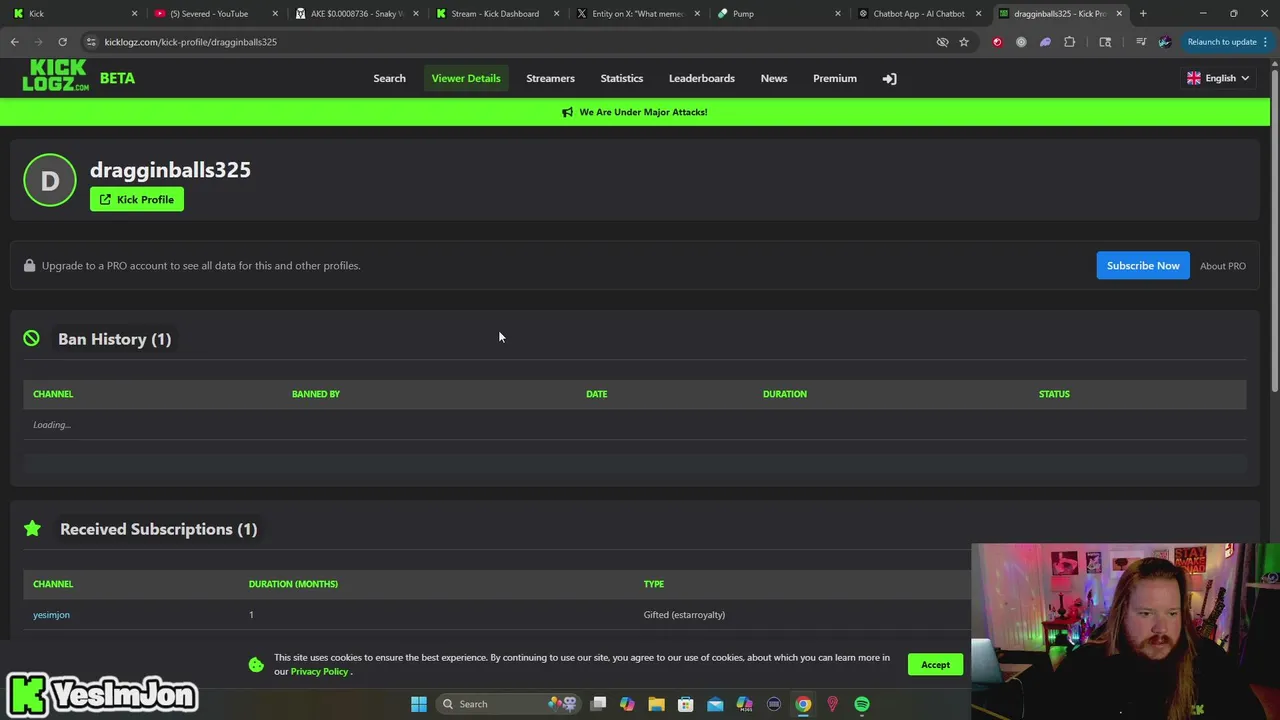Click the DURATION column header in Ban History
The image size is (1280, 720).
[x=784, y=394]
